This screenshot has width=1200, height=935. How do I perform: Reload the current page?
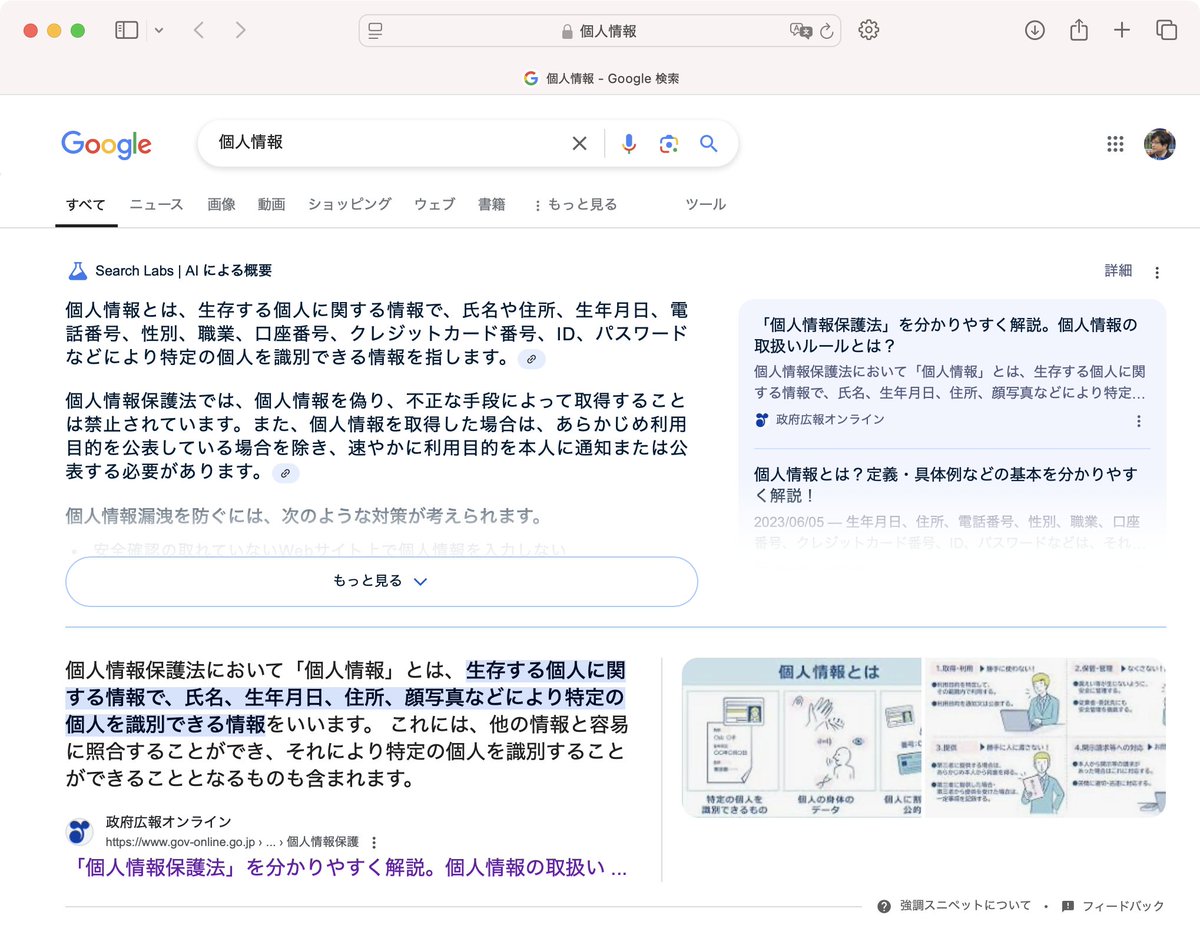(x=827, y=31)
